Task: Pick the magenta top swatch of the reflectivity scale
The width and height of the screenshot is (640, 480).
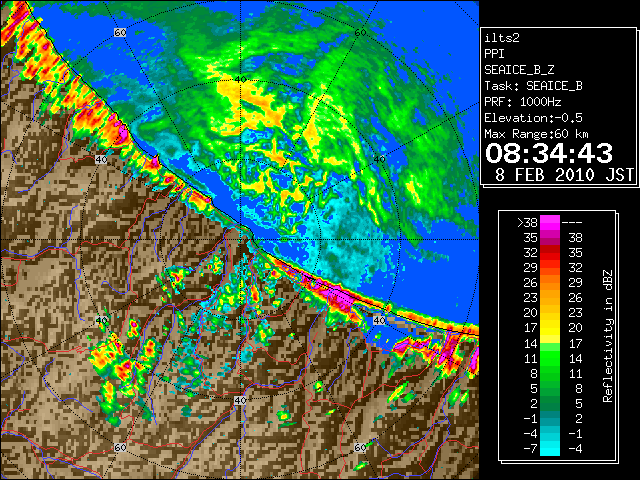Action: (550, 223)
